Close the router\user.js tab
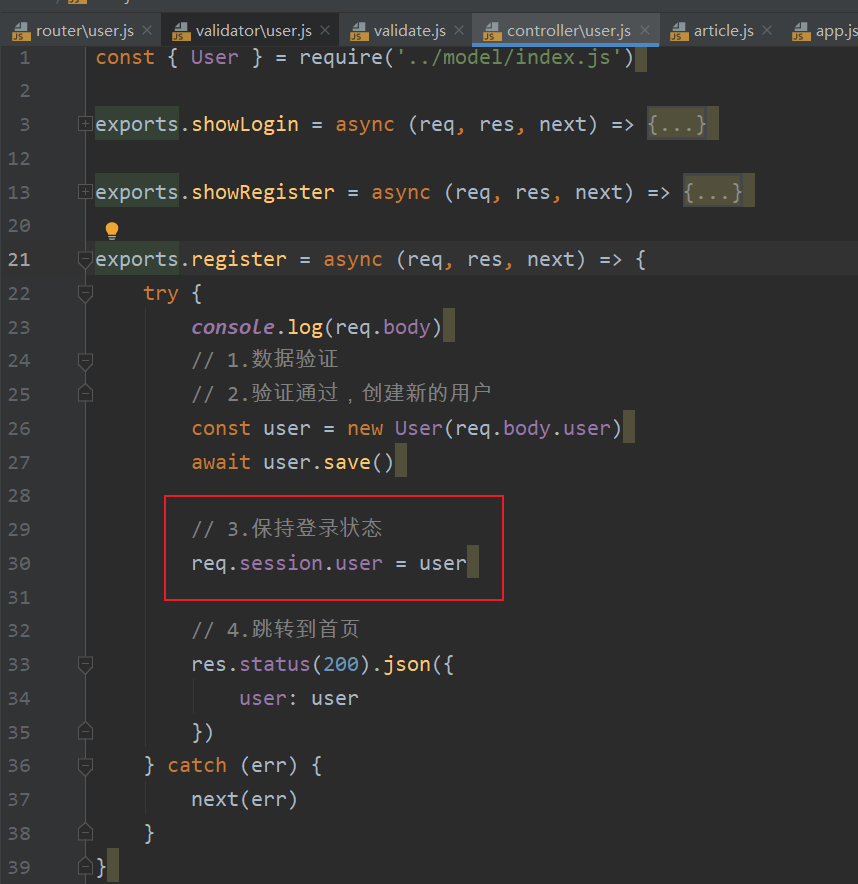This screenshot has height=884, width=858. point(147,30)
